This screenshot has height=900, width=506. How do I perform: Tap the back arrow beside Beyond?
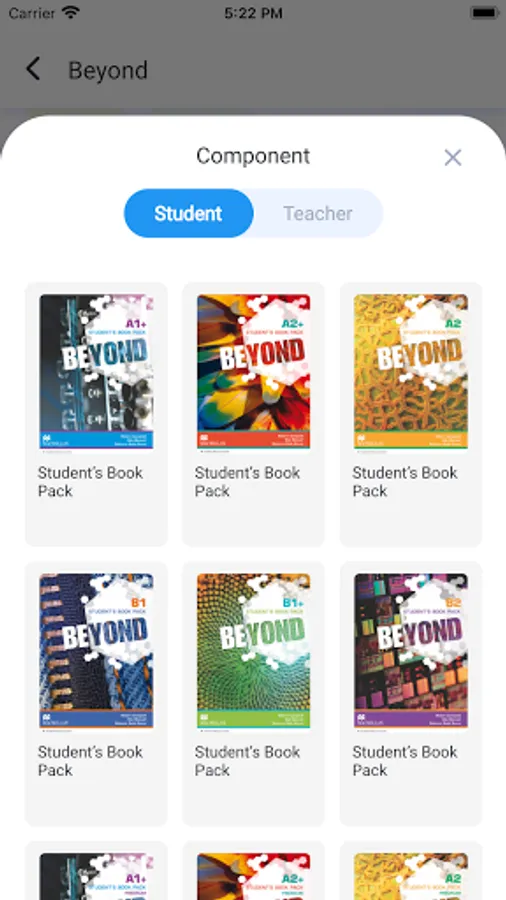pos(33,69)
